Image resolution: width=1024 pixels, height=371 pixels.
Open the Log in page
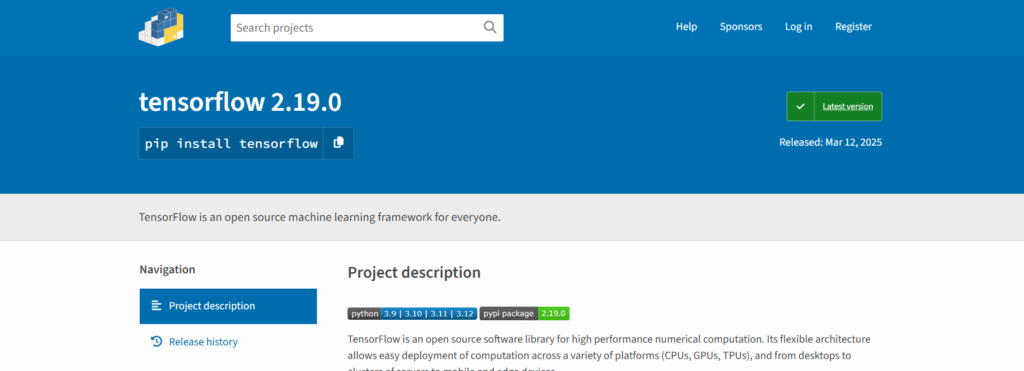(799, 27)
